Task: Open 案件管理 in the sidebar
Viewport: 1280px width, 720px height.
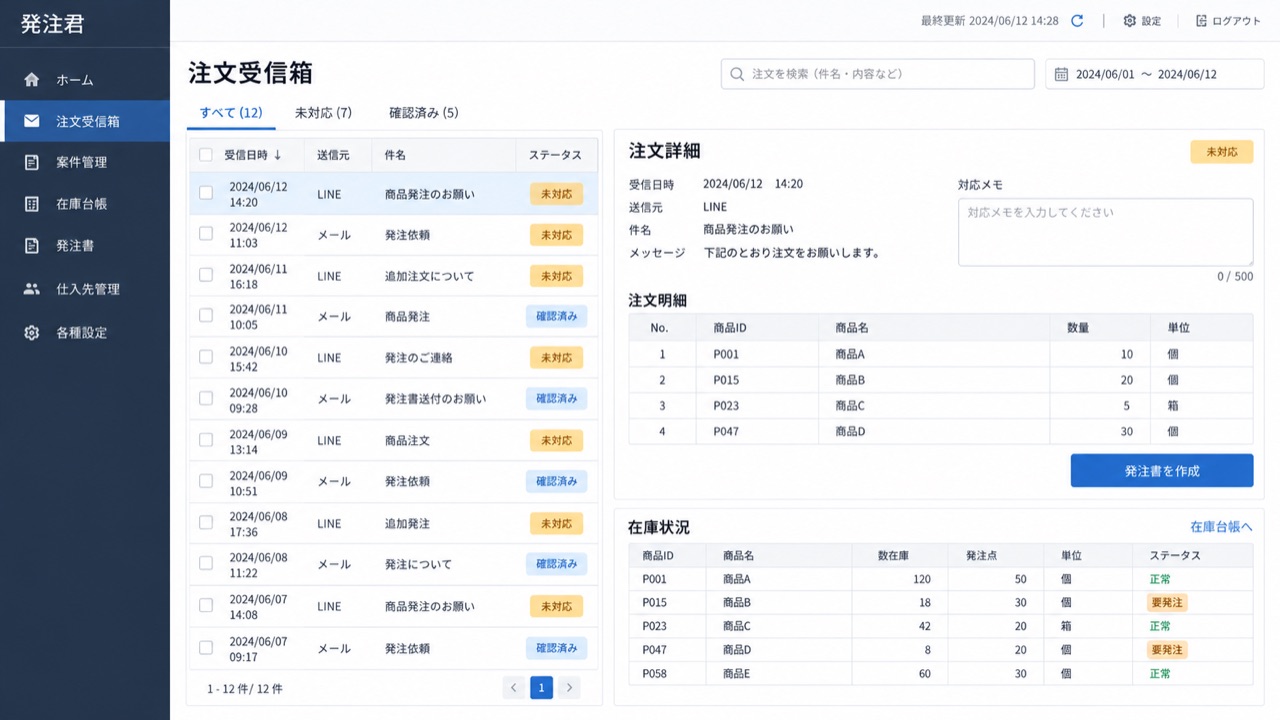Action: 85,162
